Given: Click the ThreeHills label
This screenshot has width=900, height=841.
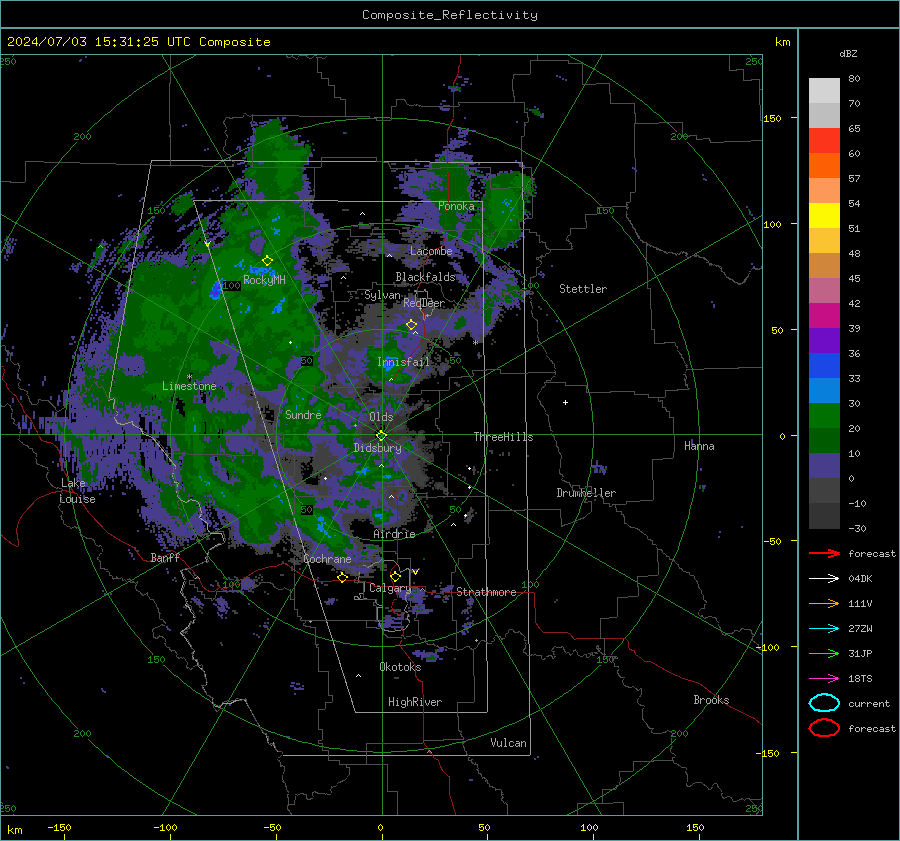Looking at the screenshot, I should point(503,437).
